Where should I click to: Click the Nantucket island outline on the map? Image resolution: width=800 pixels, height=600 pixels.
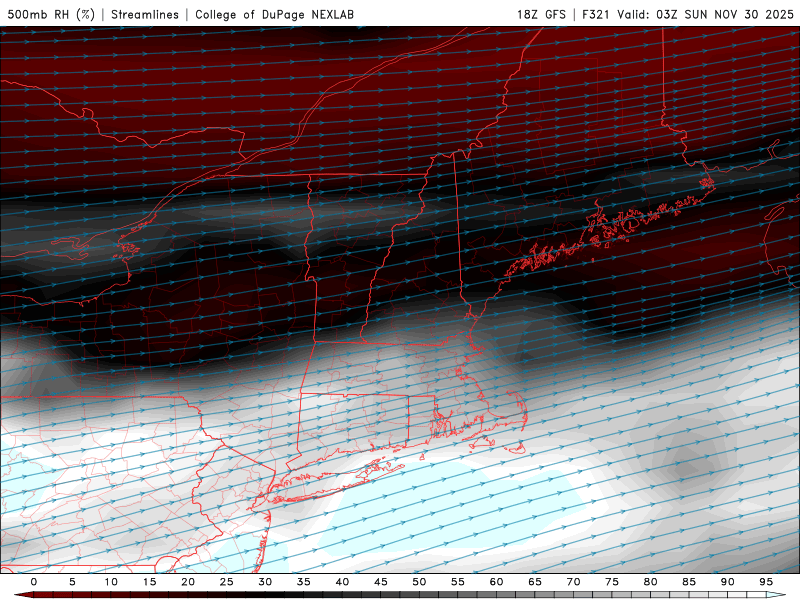[517, 448]
